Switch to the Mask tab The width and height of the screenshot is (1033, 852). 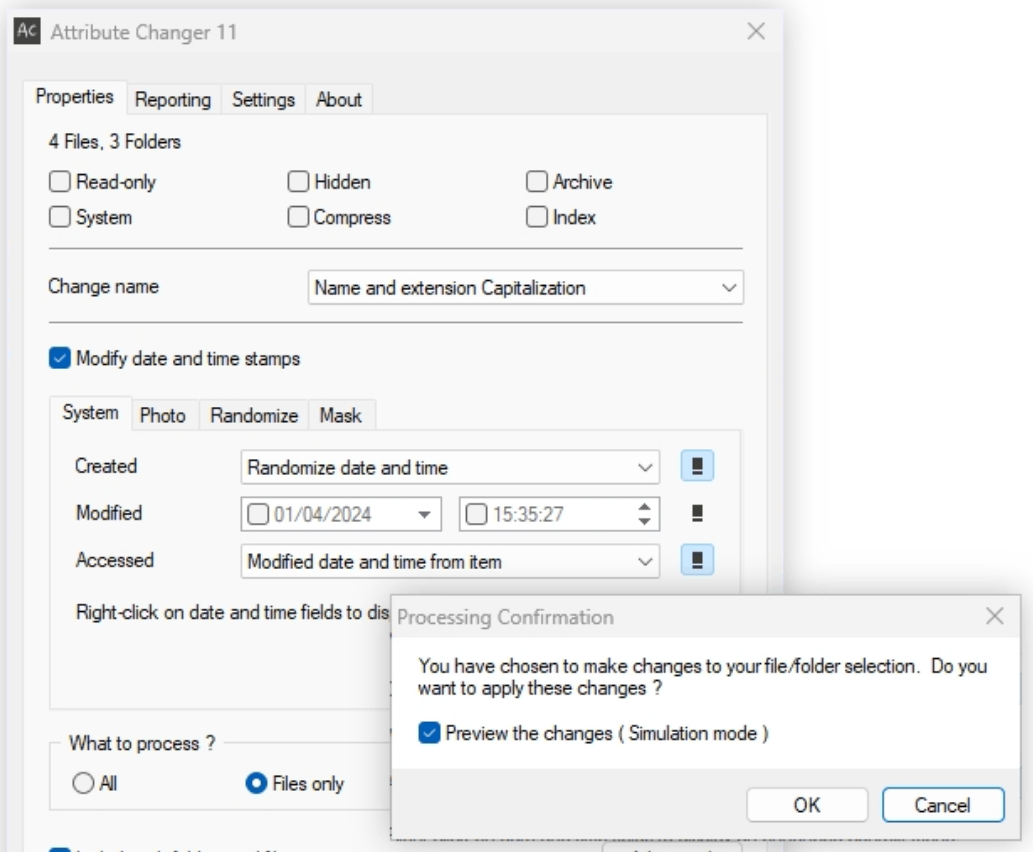341,415
